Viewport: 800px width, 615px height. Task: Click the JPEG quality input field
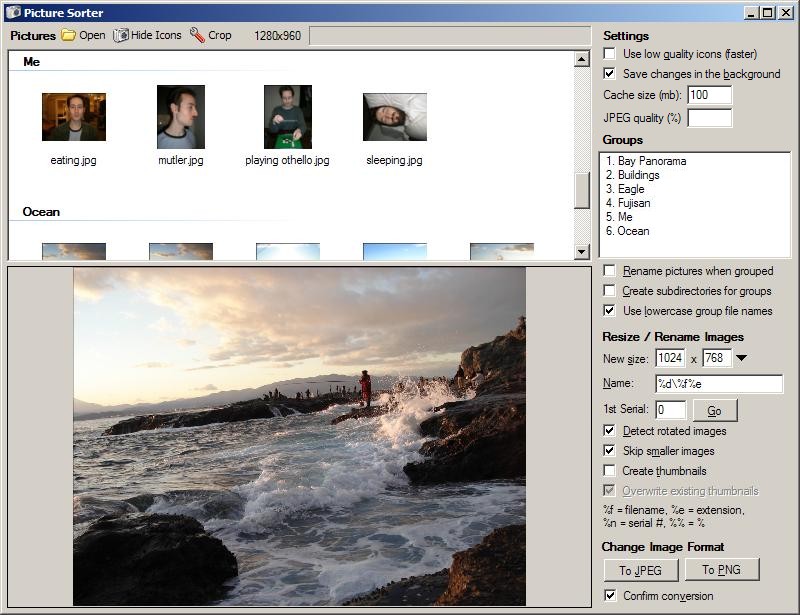pyautogui.click(x=709, y=118)
